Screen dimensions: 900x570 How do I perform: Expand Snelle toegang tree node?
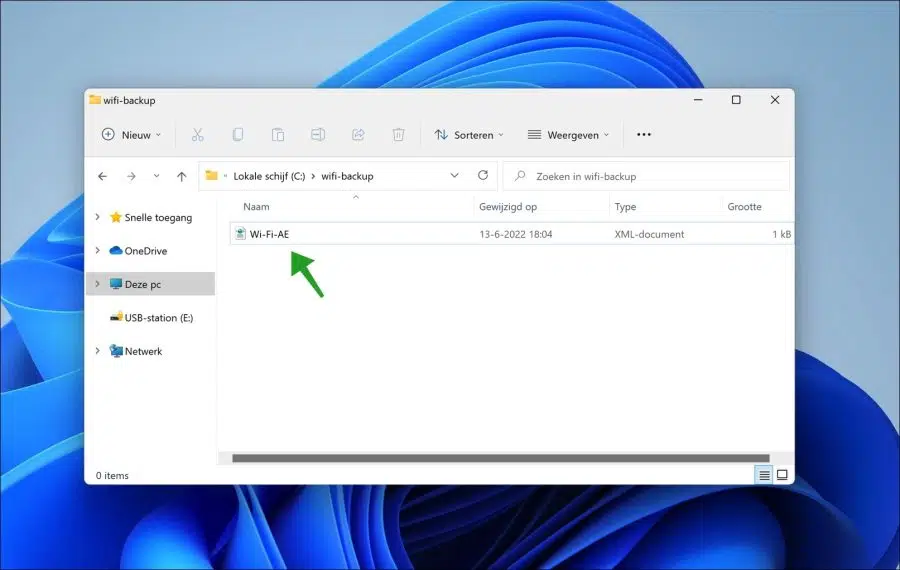(x=98, y=217)
